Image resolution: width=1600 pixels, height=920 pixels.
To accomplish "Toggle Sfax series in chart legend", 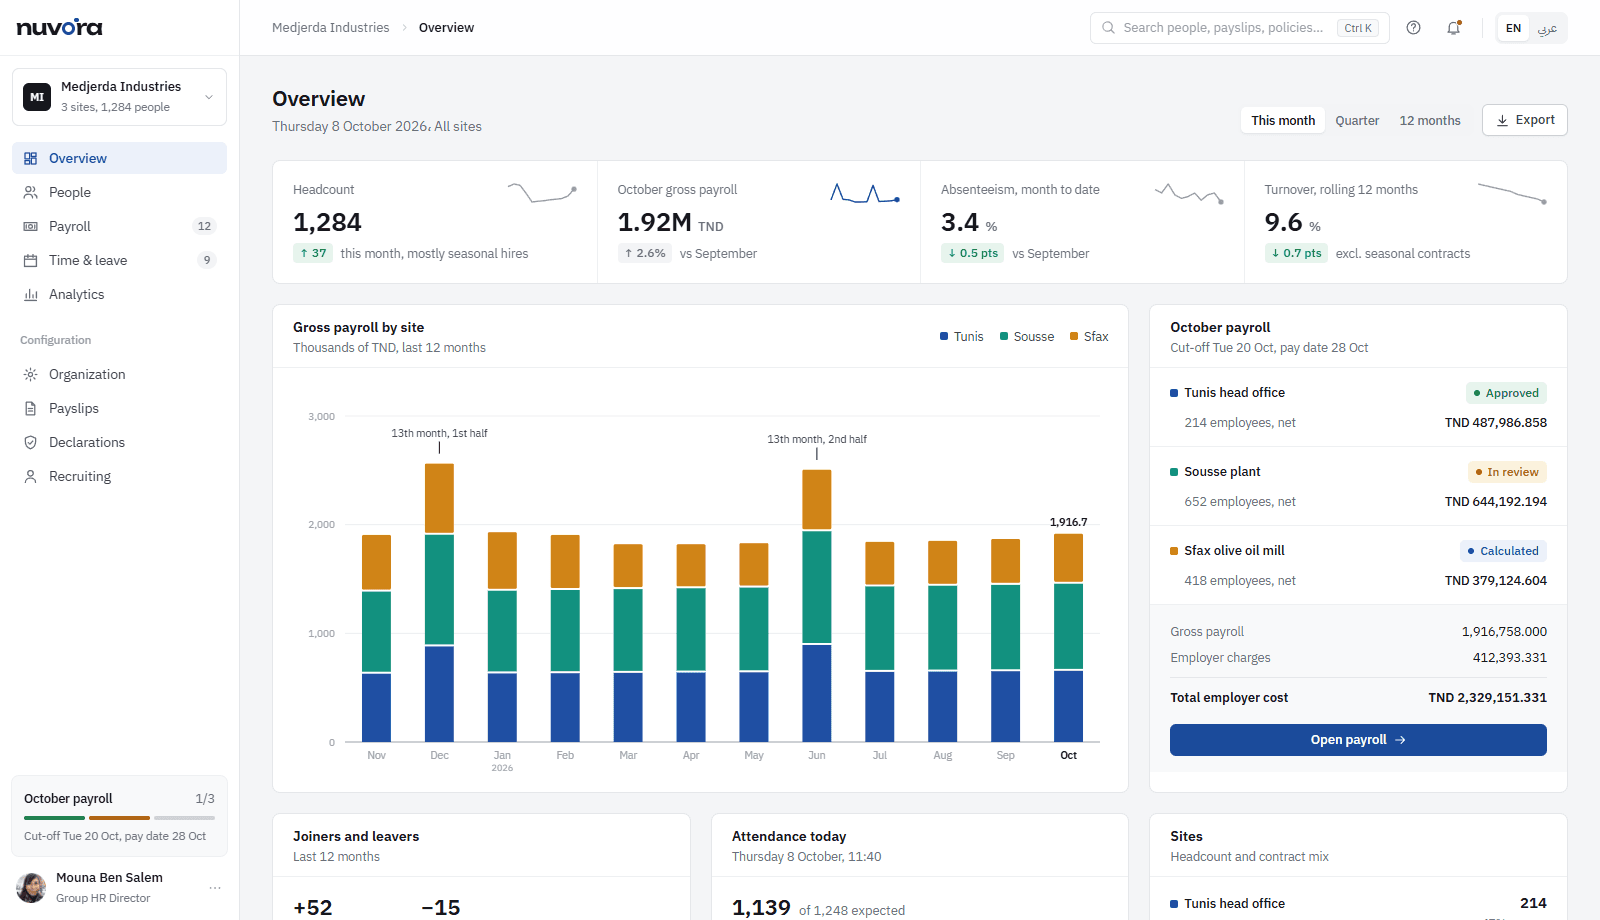I will 1089,337.
